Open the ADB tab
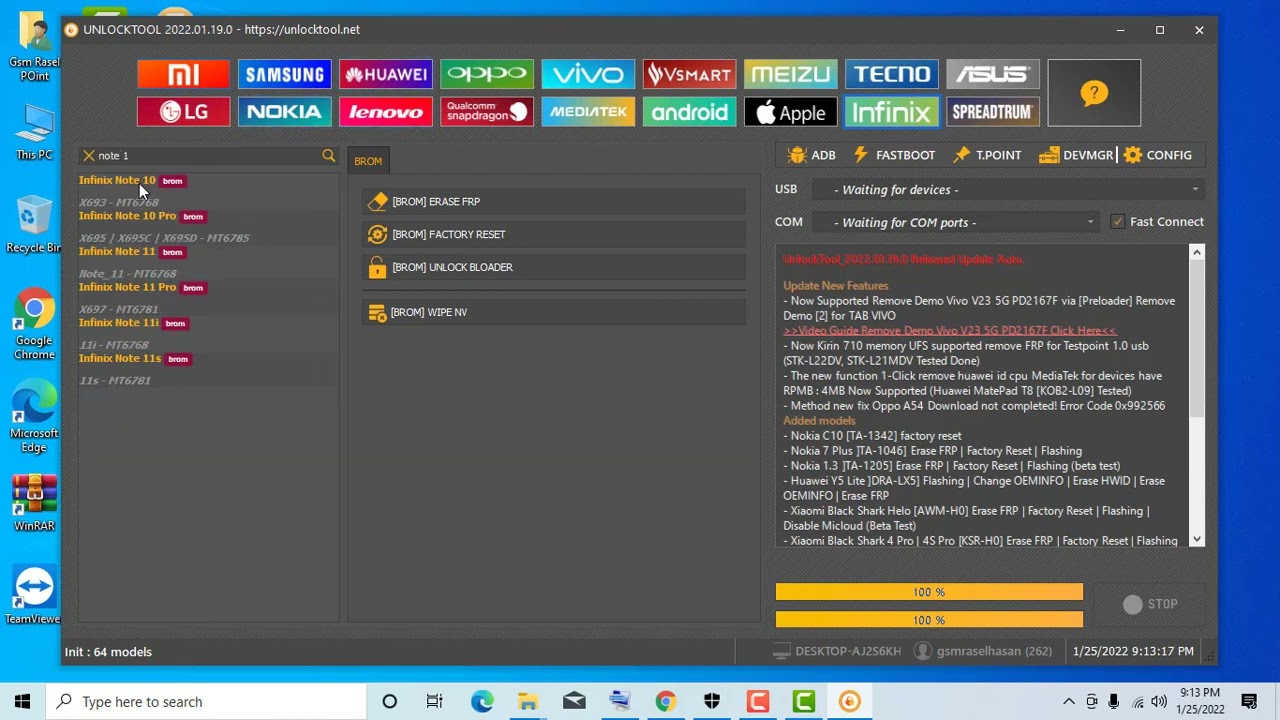 click(812, 155)
